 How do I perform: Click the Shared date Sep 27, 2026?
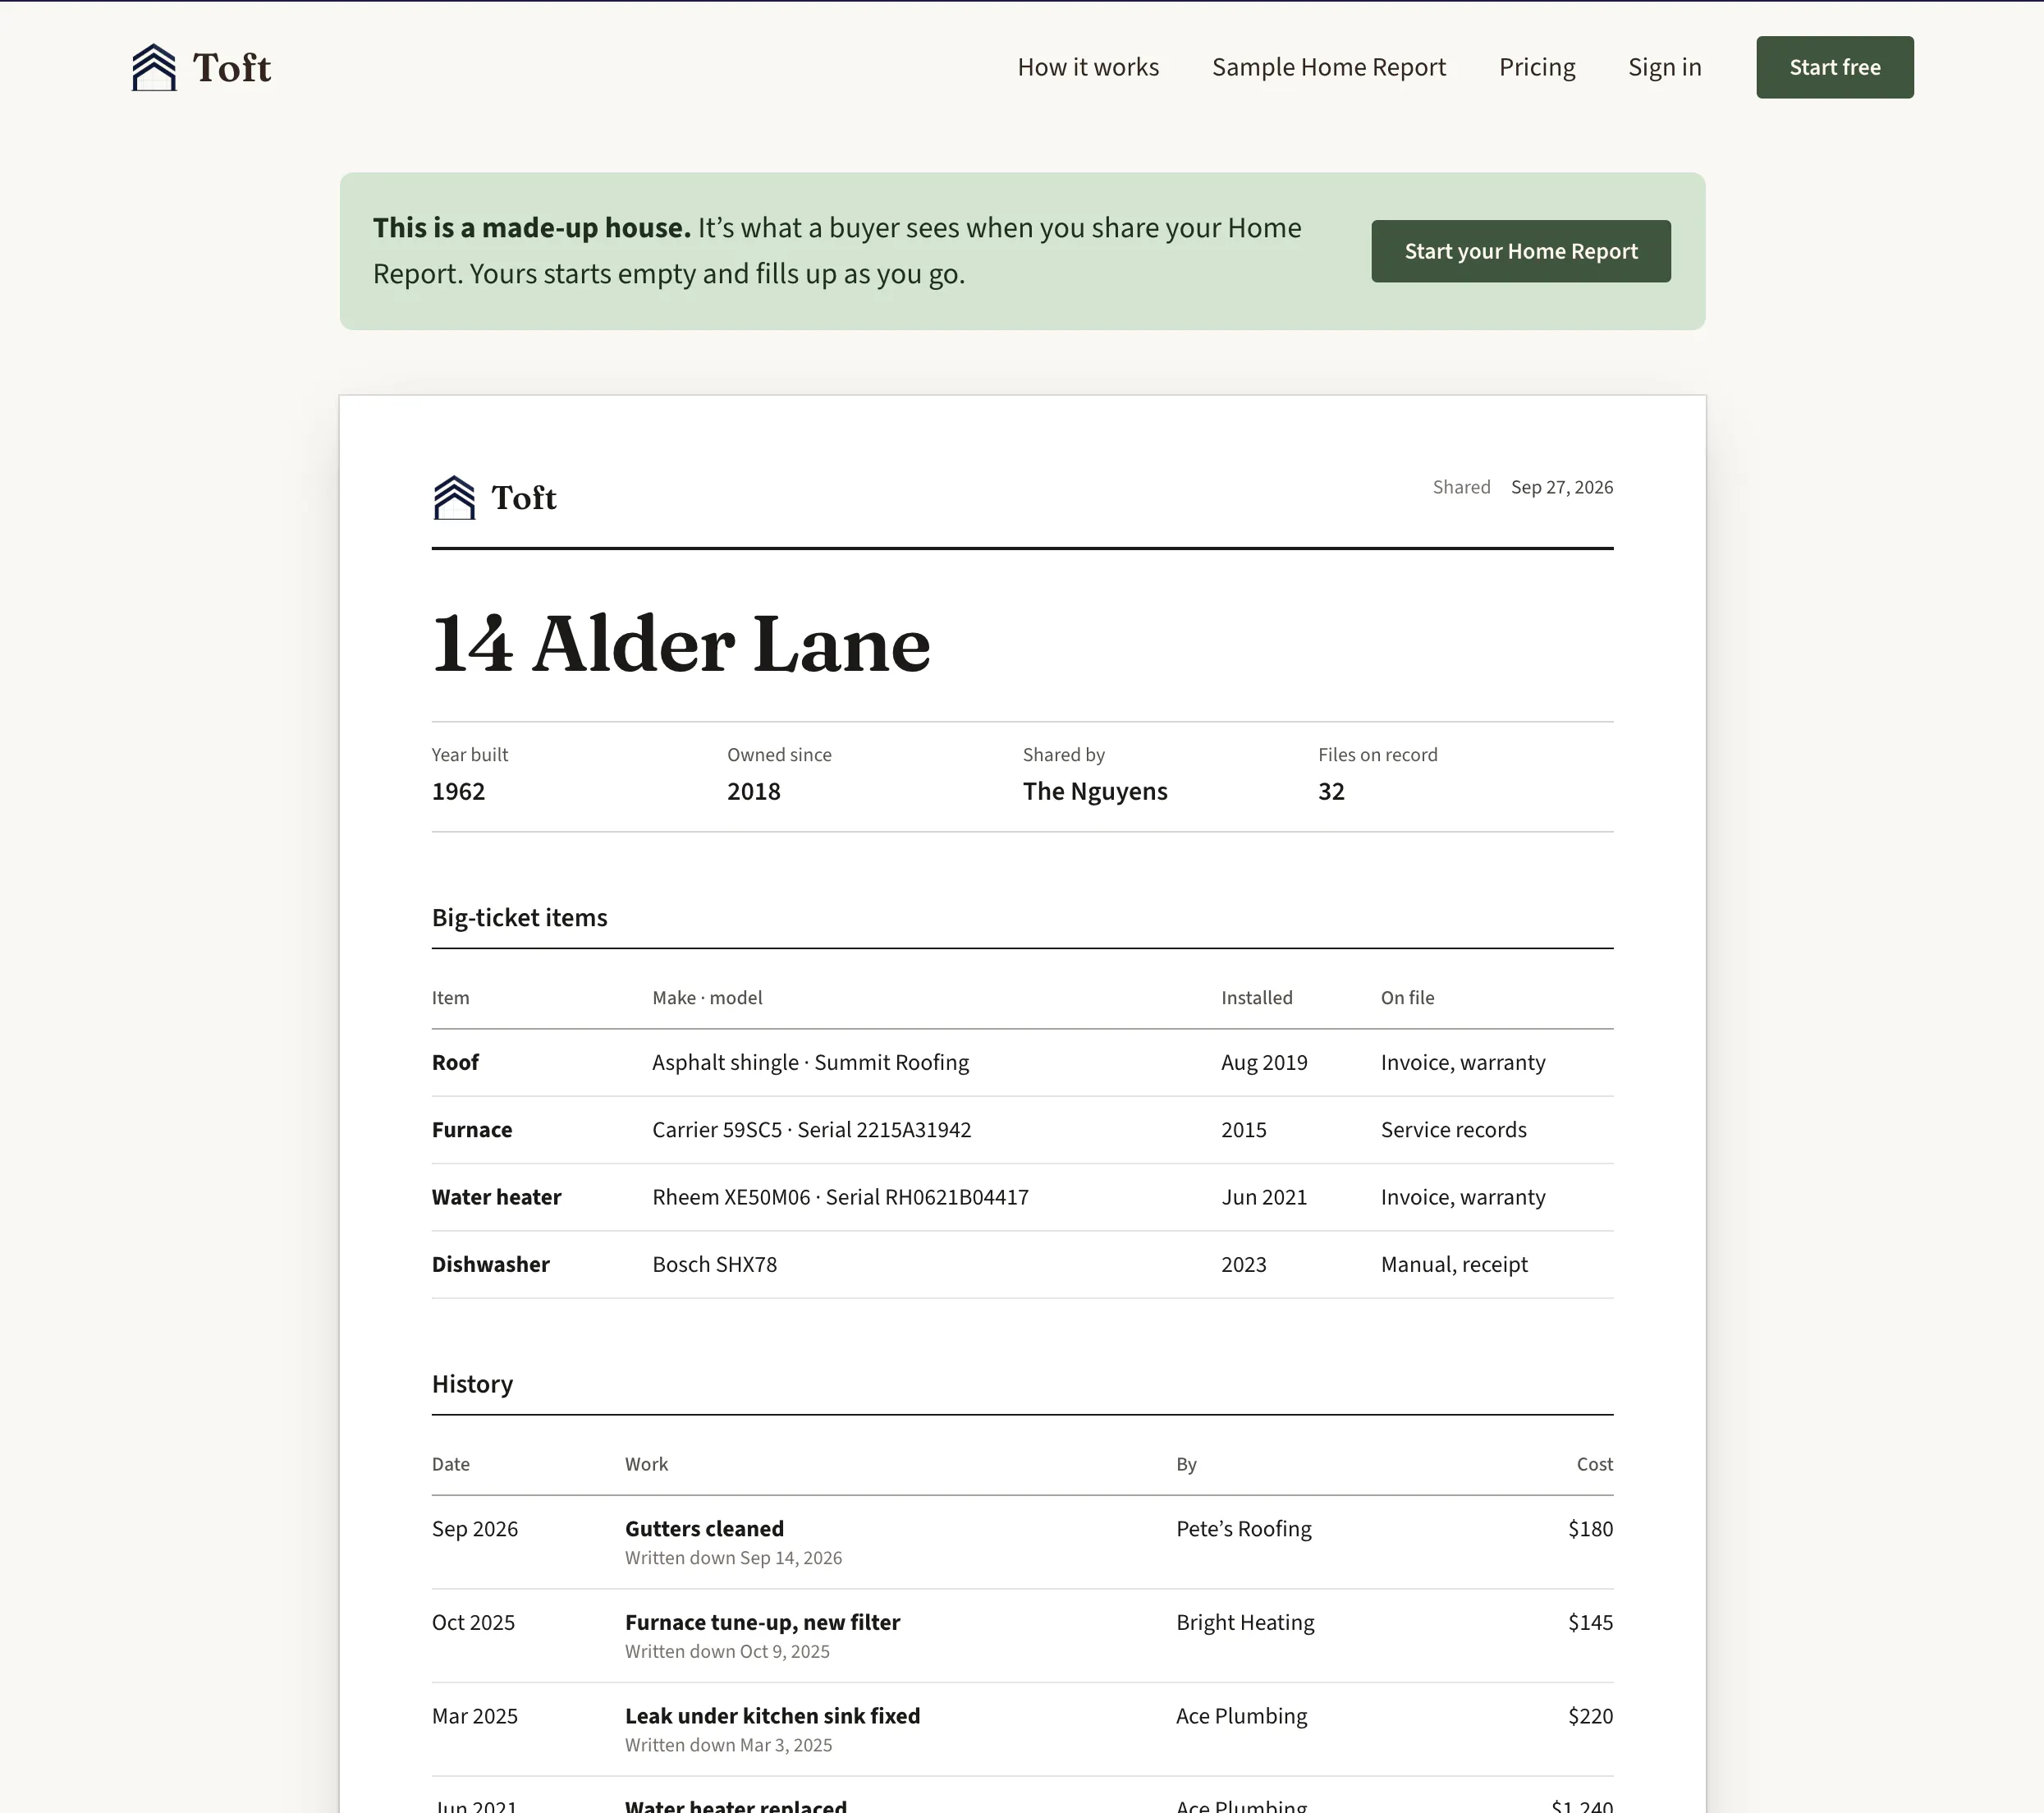[x=1561, y=487]
